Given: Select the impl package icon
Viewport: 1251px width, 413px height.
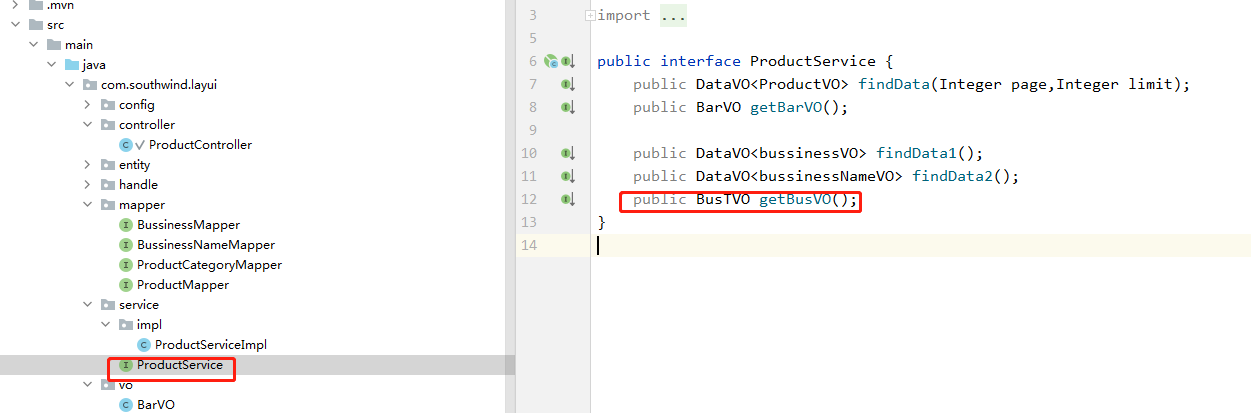Looking at the screenshot, I should [x=125, y=325].
